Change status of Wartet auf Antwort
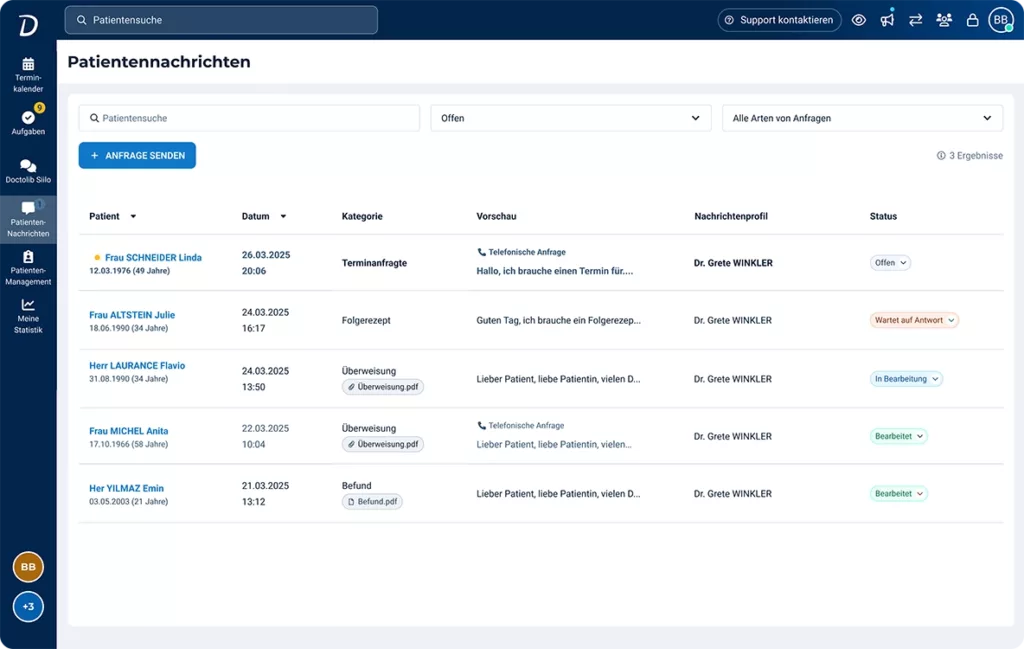The image size is (1024, 649). pyautogui.click(x=914, y=321)
